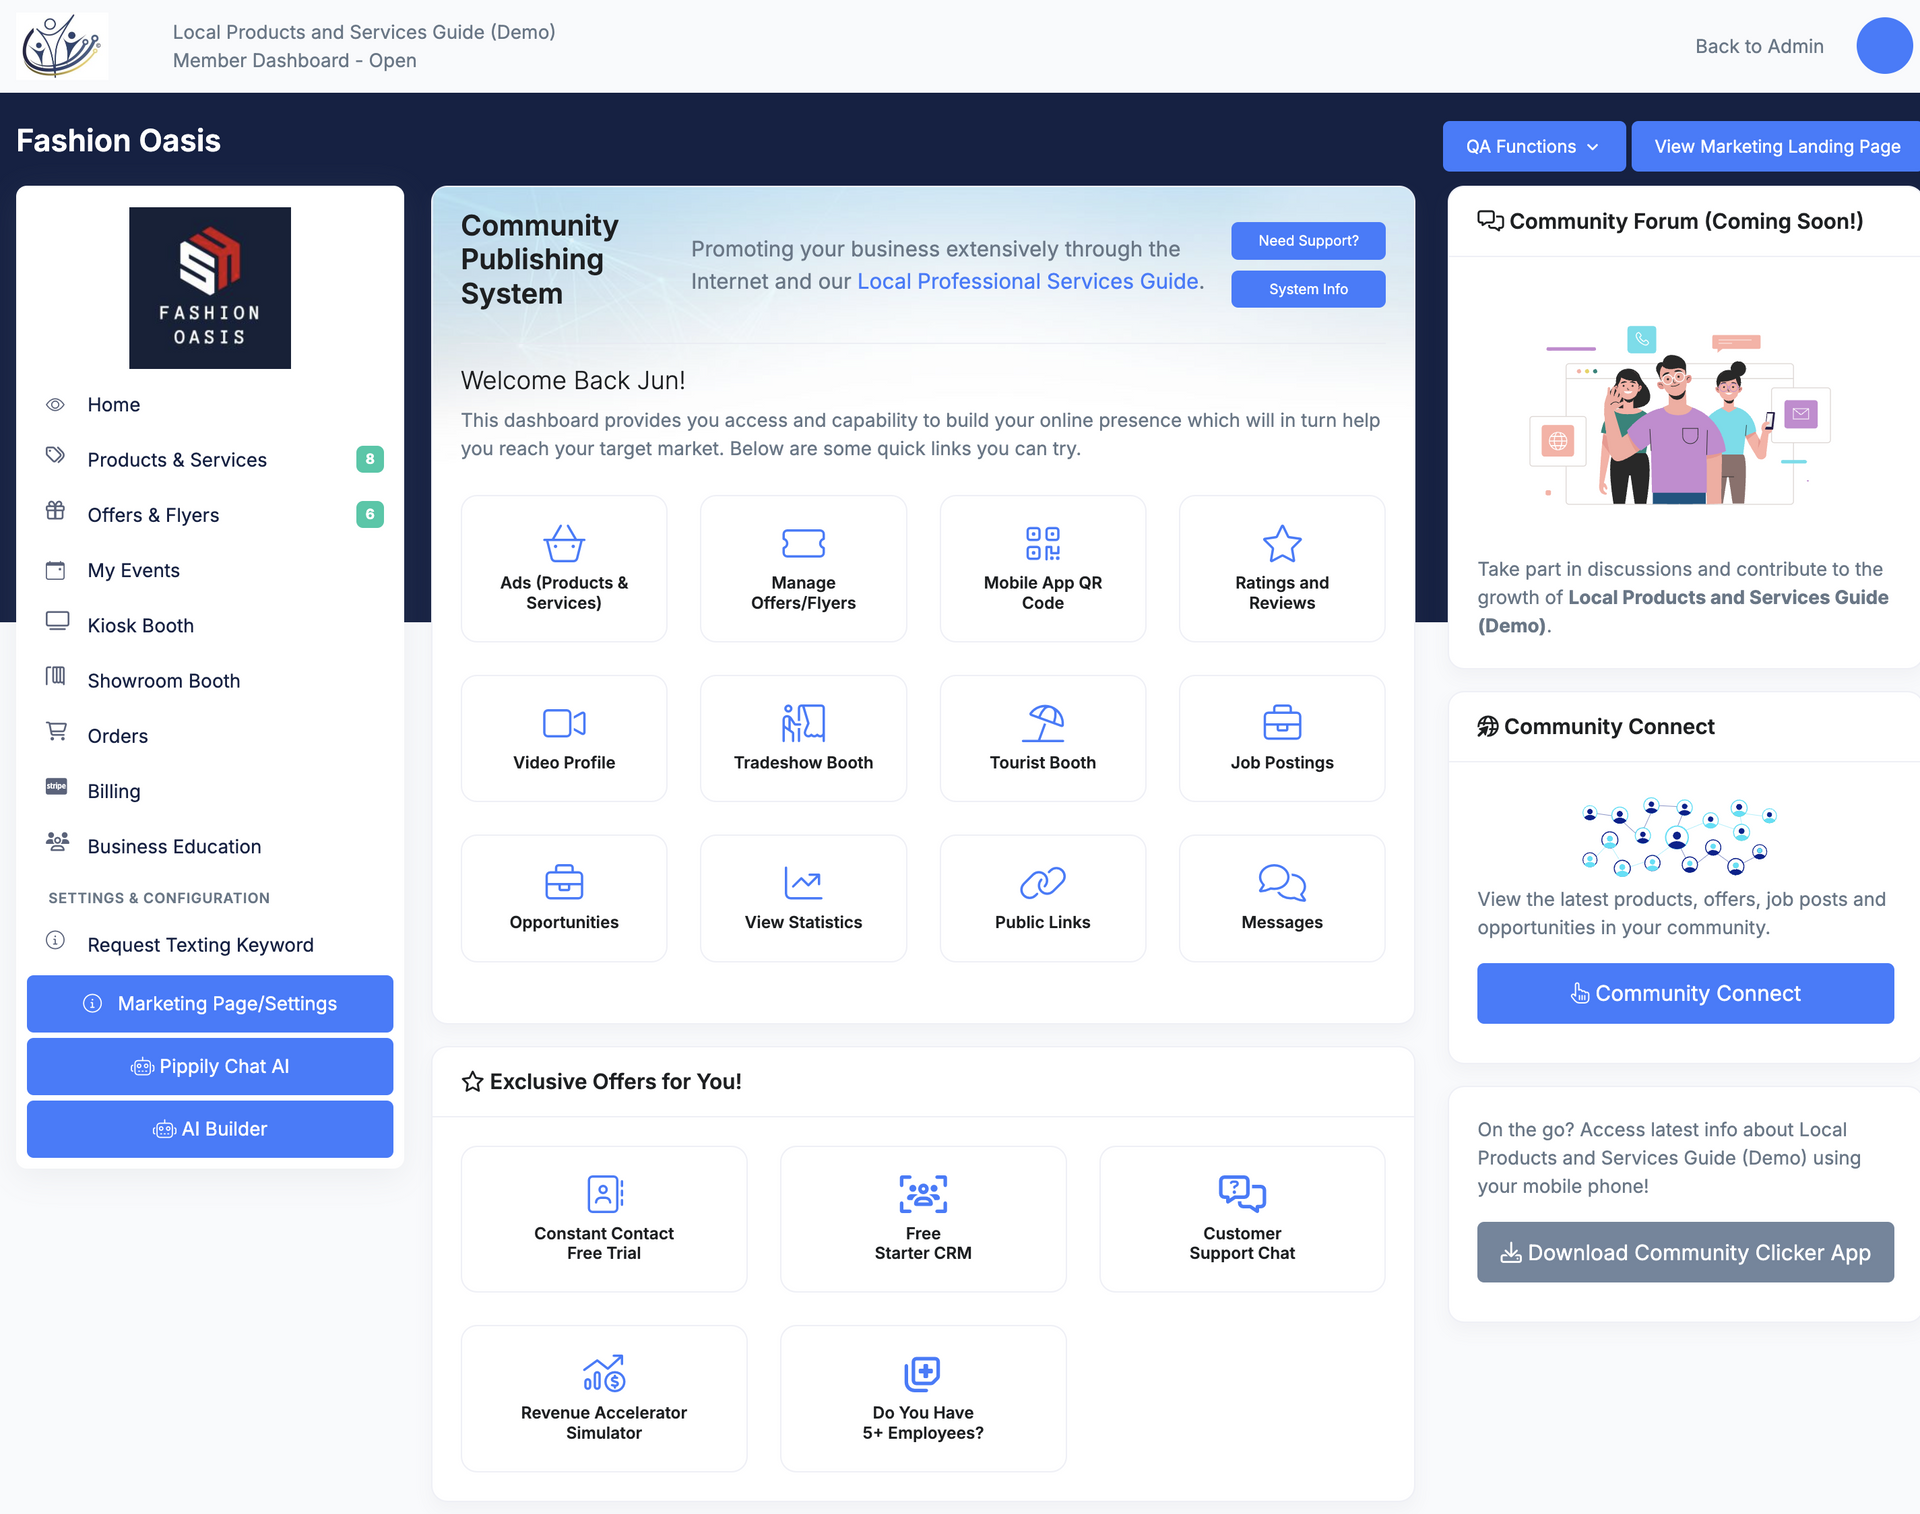Open the Mobile App QR Code tool
The image size is (1920, 1514).
pyautogui.click(x=1042, y=545)
